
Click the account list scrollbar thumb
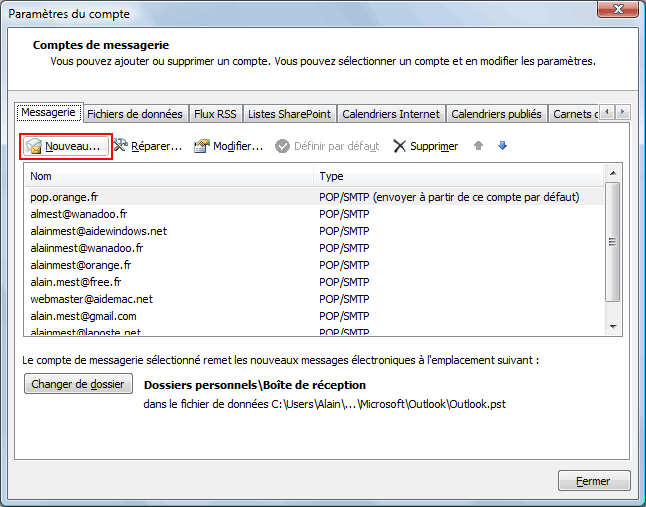point(613,242)
